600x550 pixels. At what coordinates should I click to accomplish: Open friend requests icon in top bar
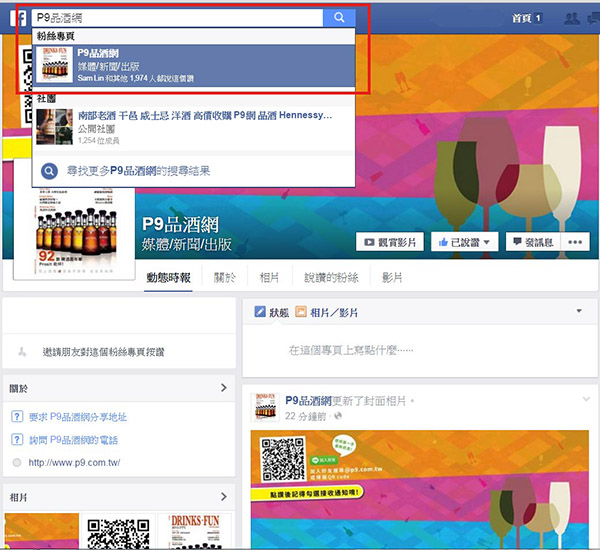pyautogui.click(x=572, y=18)
